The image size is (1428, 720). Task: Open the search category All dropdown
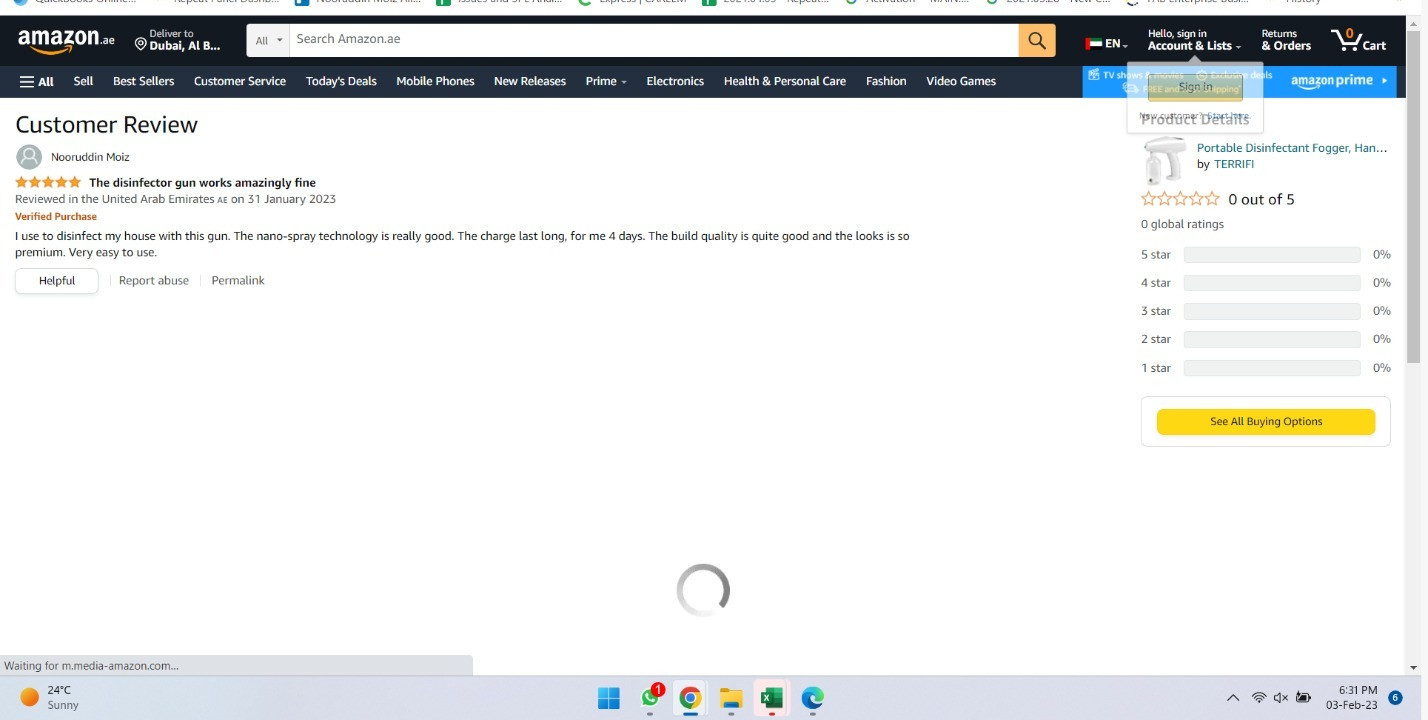268,40
